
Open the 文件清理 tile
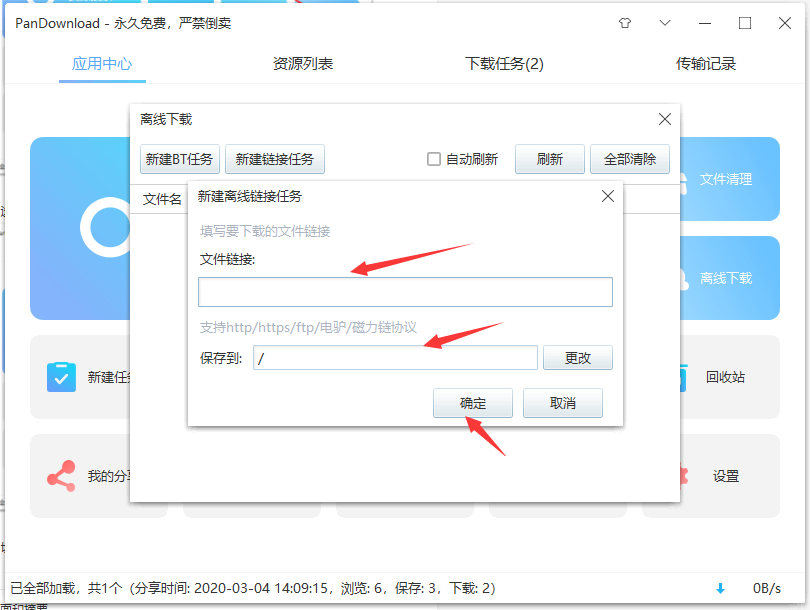(x=729, y=179)
